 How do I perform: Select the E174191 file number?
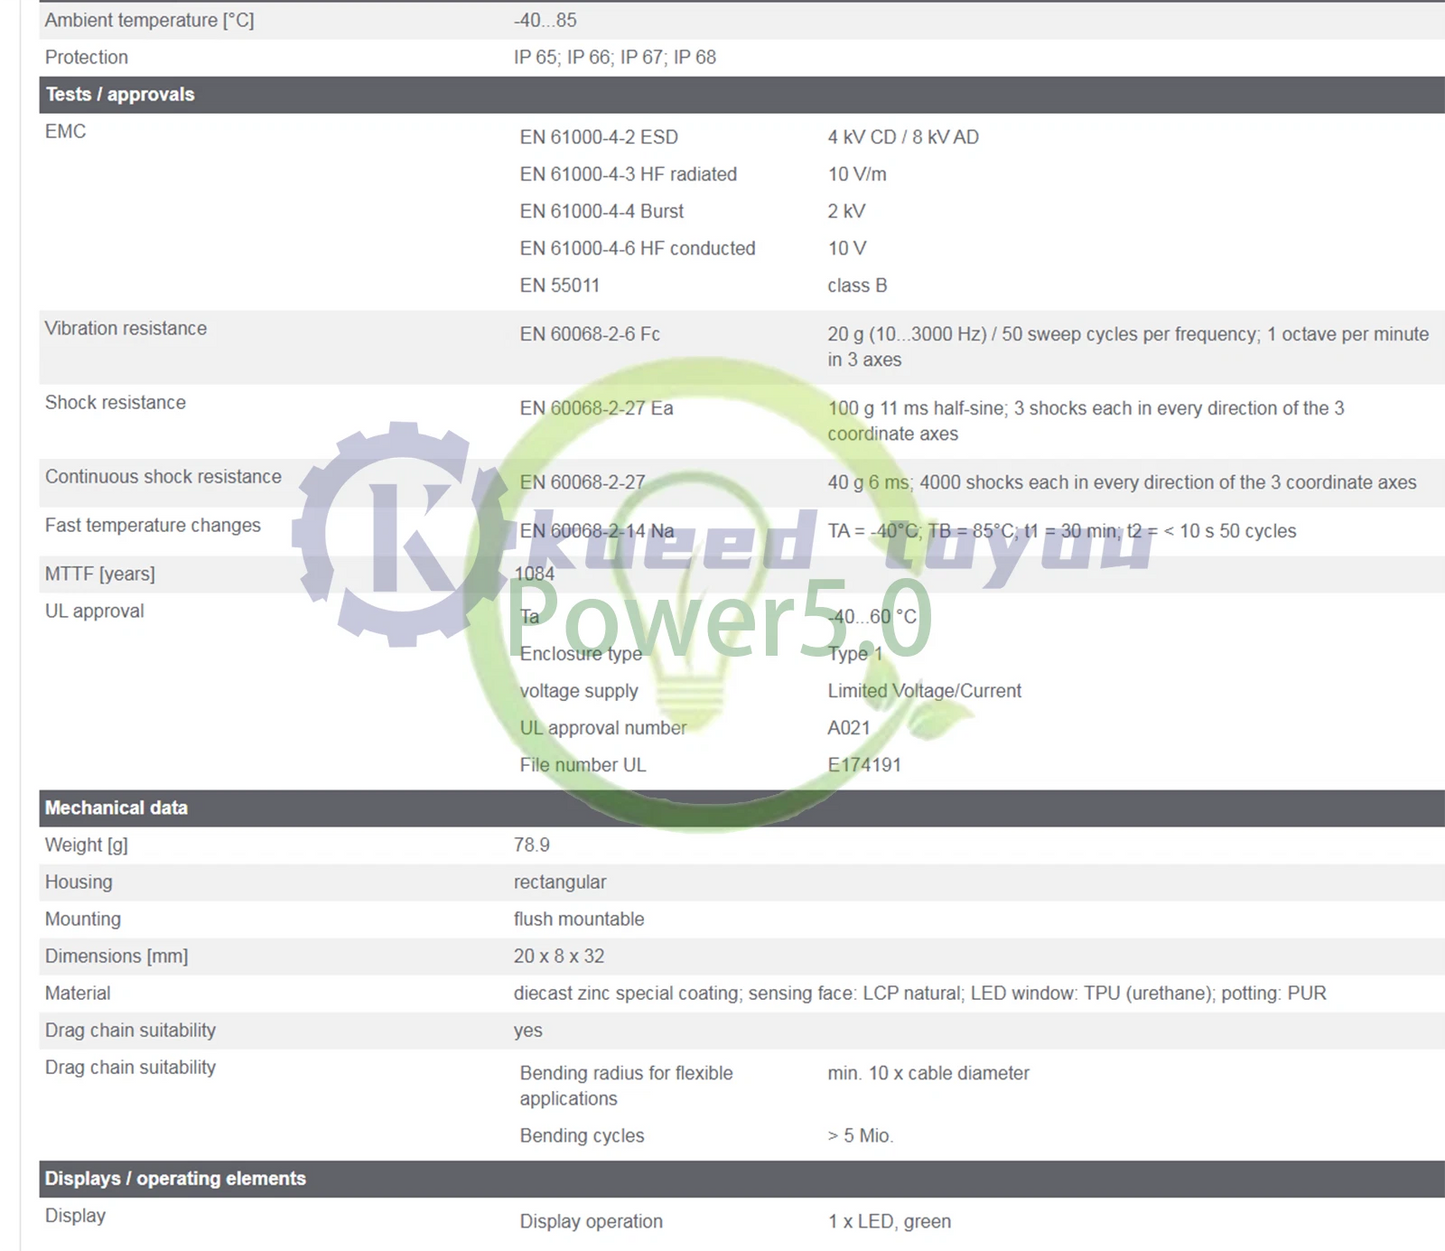coord(865,765)
